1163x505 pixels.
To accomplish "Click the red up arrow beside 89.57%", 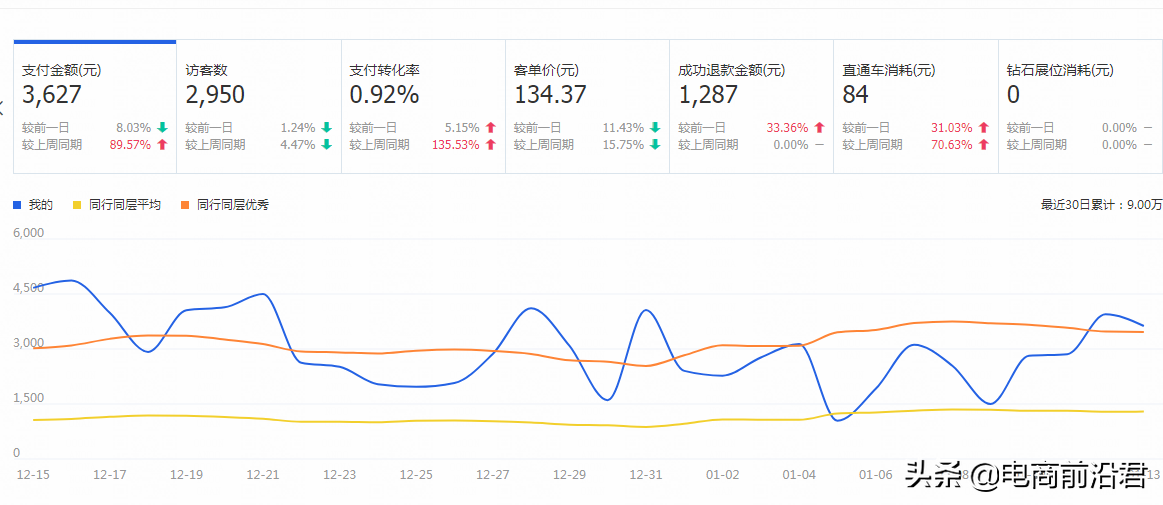I will tap(162, 145).
